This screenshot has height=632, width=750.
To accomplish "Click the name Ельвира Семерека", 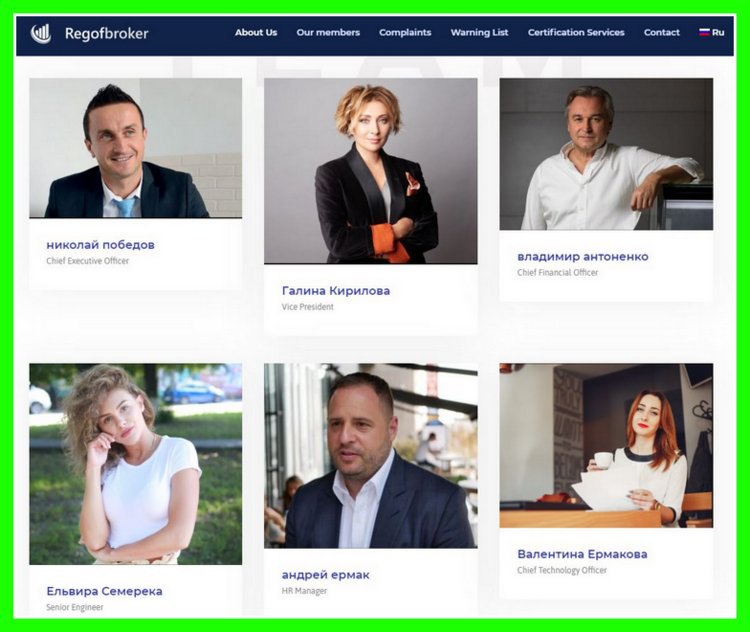I will click(104, 591).
